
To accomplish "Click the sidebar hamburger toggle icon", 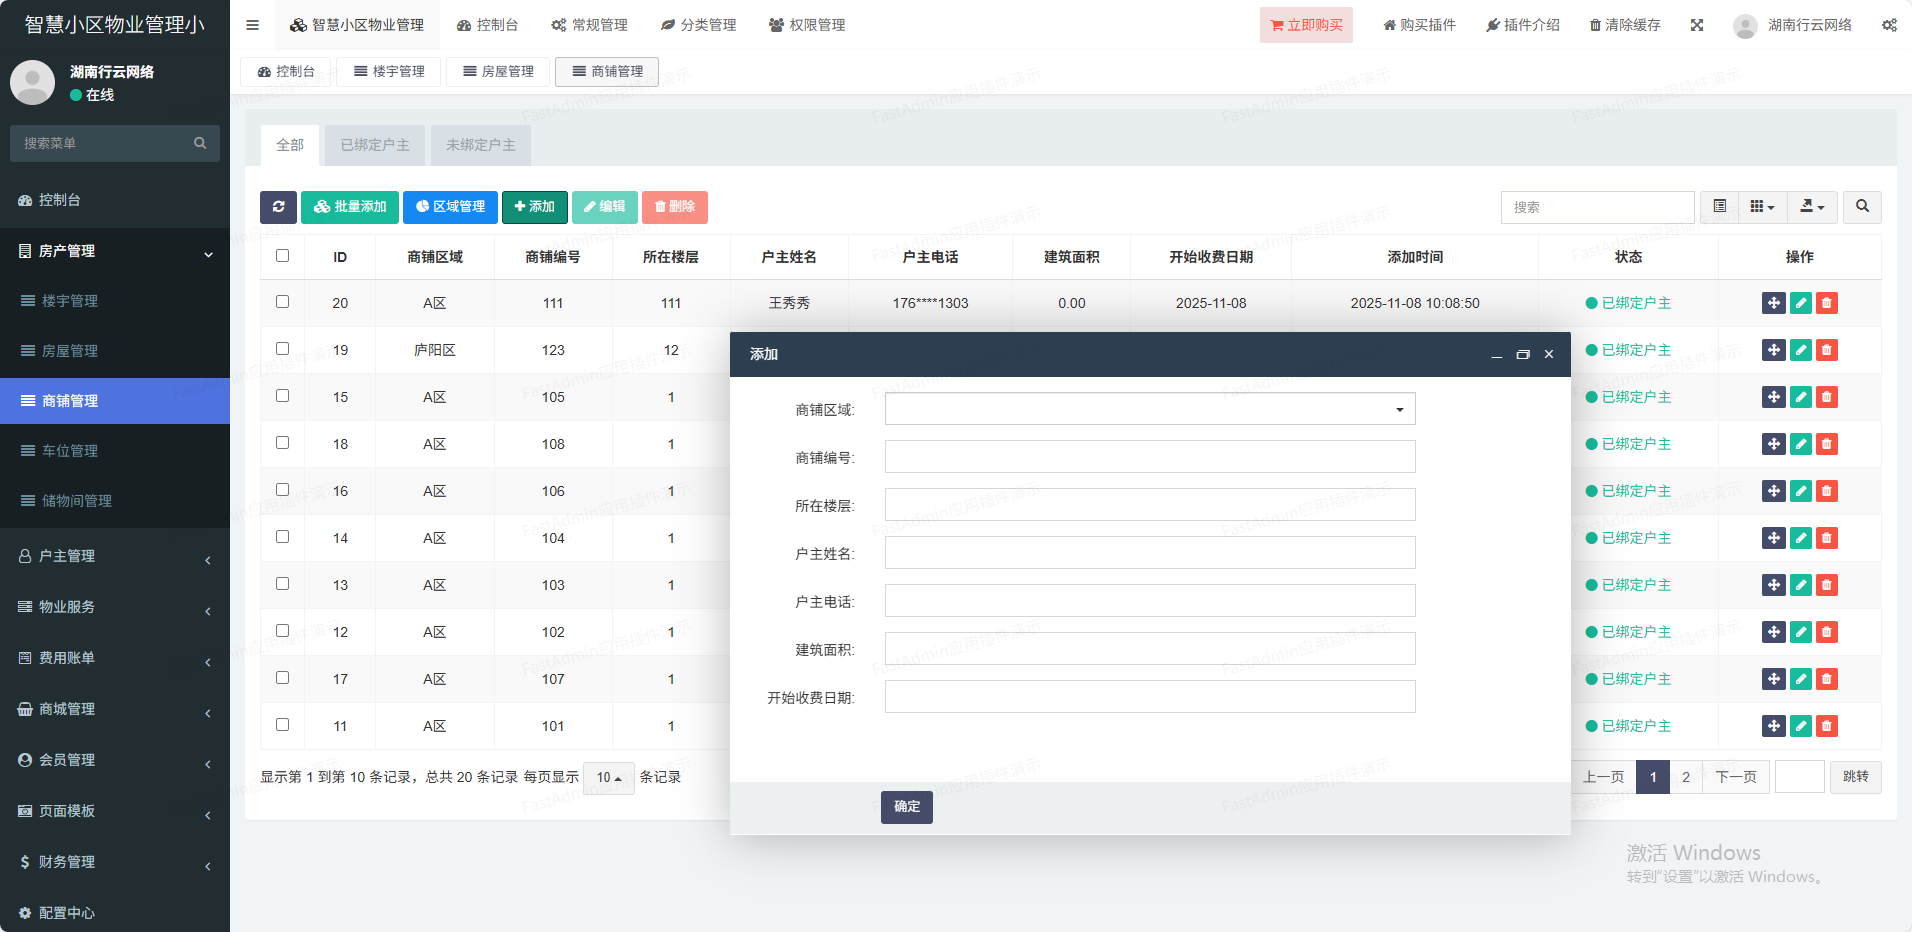I will pos(252,25).
